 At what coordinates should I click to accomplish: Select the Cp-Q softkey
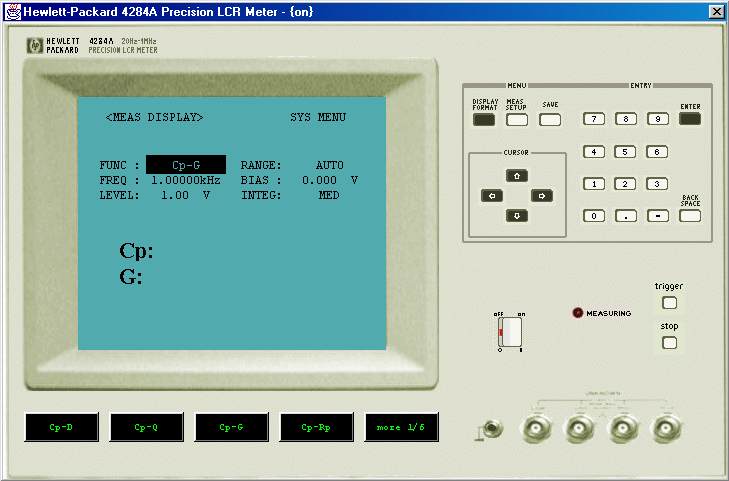tap(146, 427)
